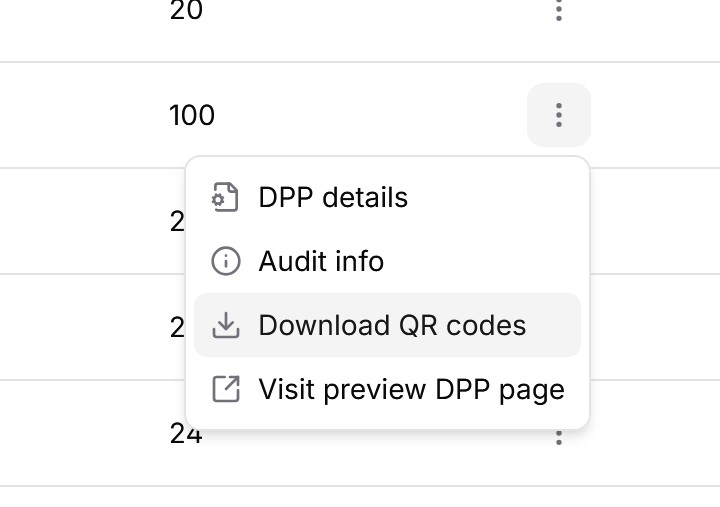The image size is (720, 507).
Task: Visit preview DPP page
Action: click(411, 389)
